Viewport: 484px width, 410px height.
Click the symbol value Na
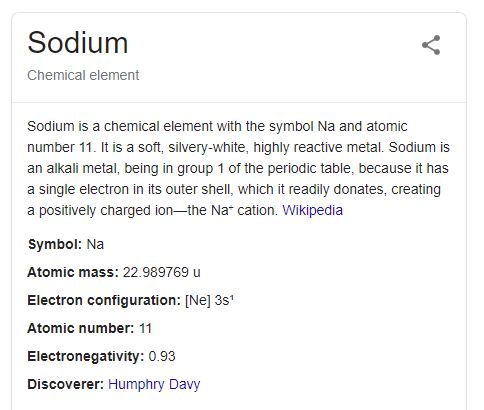(95, 244)
